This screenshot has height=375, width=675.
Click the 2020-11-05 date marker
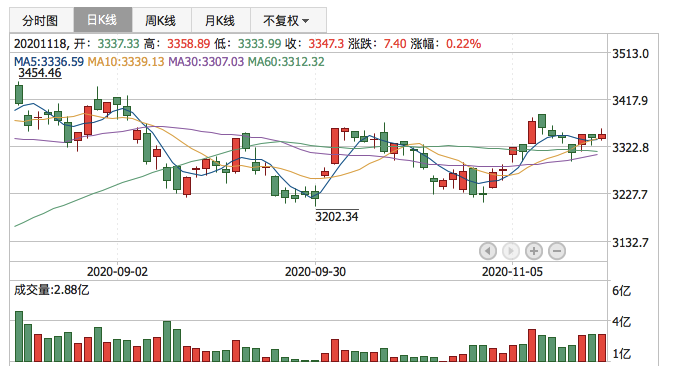click(512, 272)
